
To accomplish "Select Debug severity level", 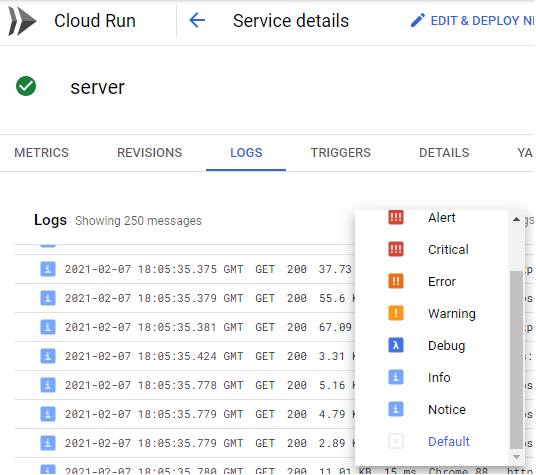I will pos(431,345).
